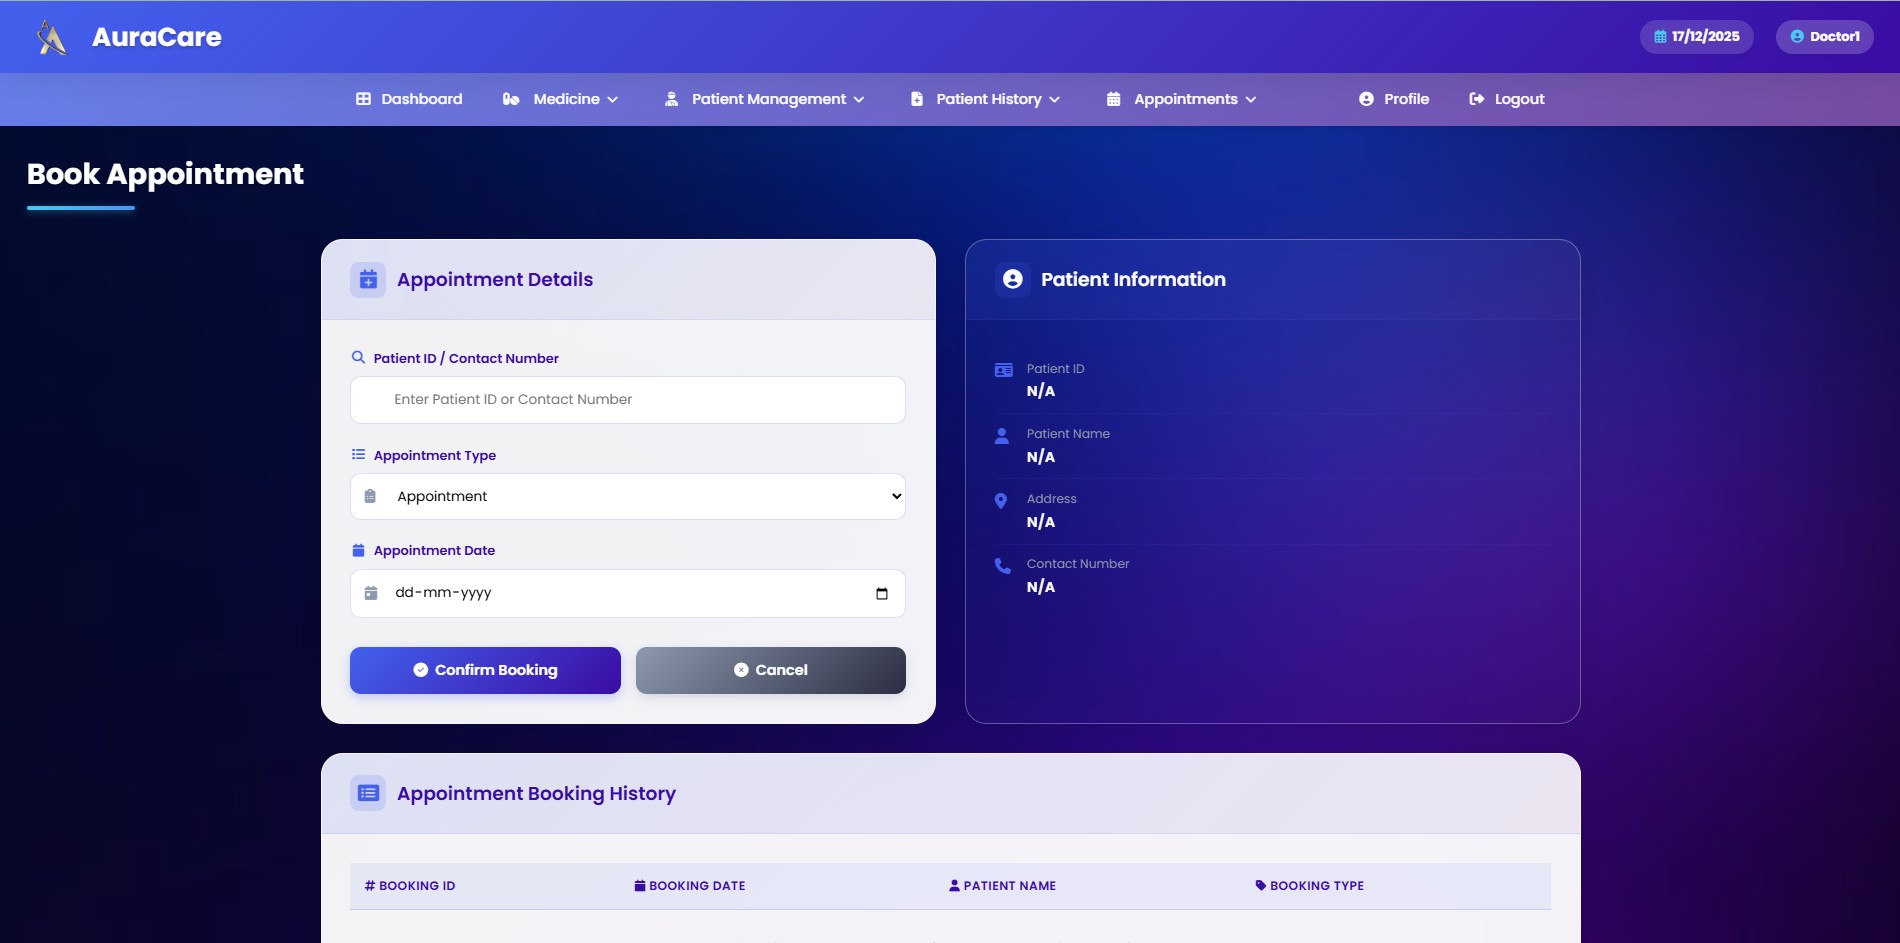Click the Appointment Details calendar-plus icon
This screenshot has height=943, width=1900.
point(368,280)
